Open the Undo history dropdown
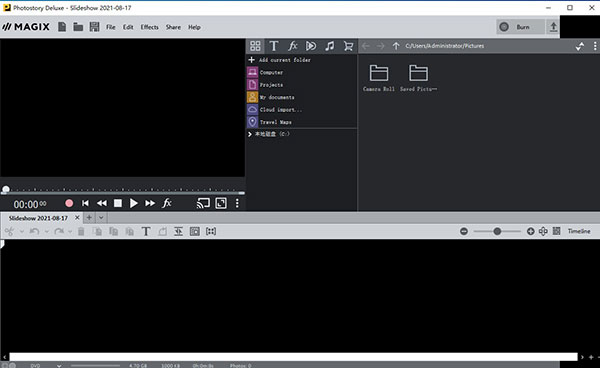The width and height of the screenshot is (600, 368). pos(46,231)
